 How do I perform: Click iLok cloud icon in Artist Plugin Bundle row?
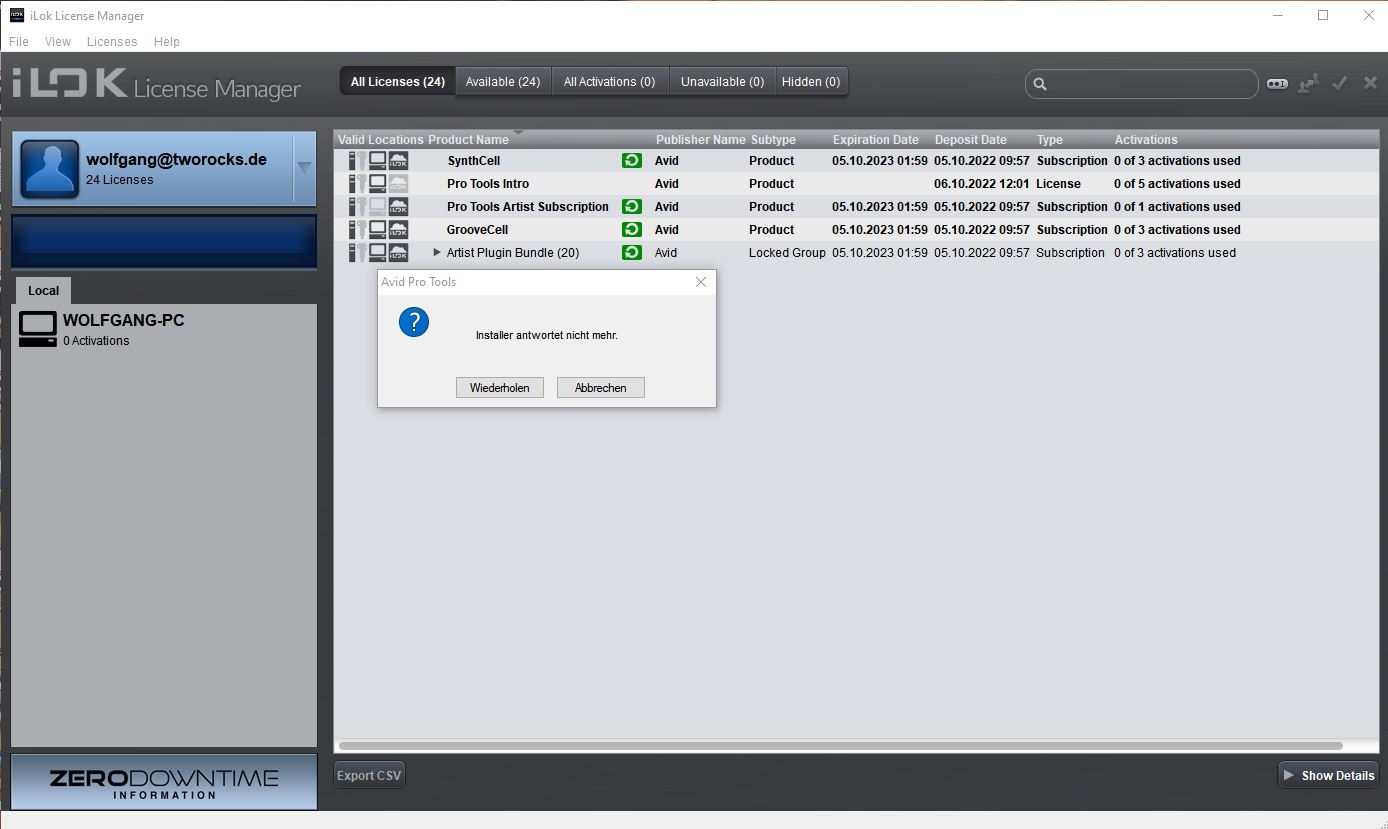398,252
